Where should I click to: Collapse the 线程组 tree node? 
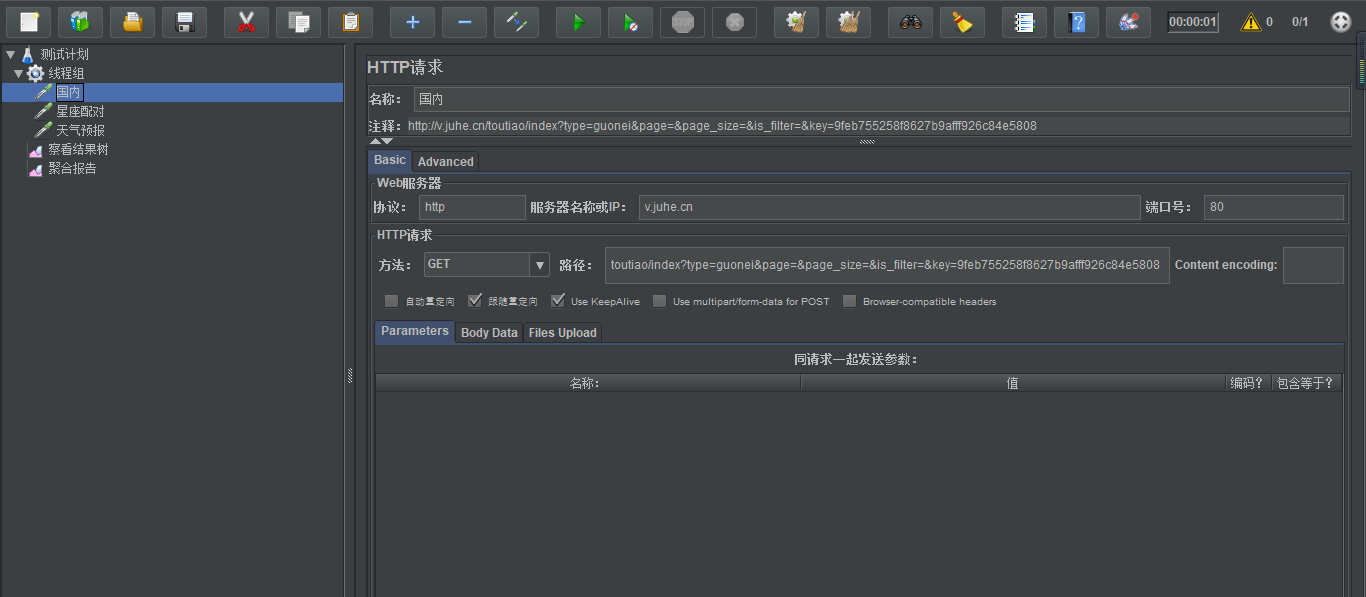coord(18,72)
